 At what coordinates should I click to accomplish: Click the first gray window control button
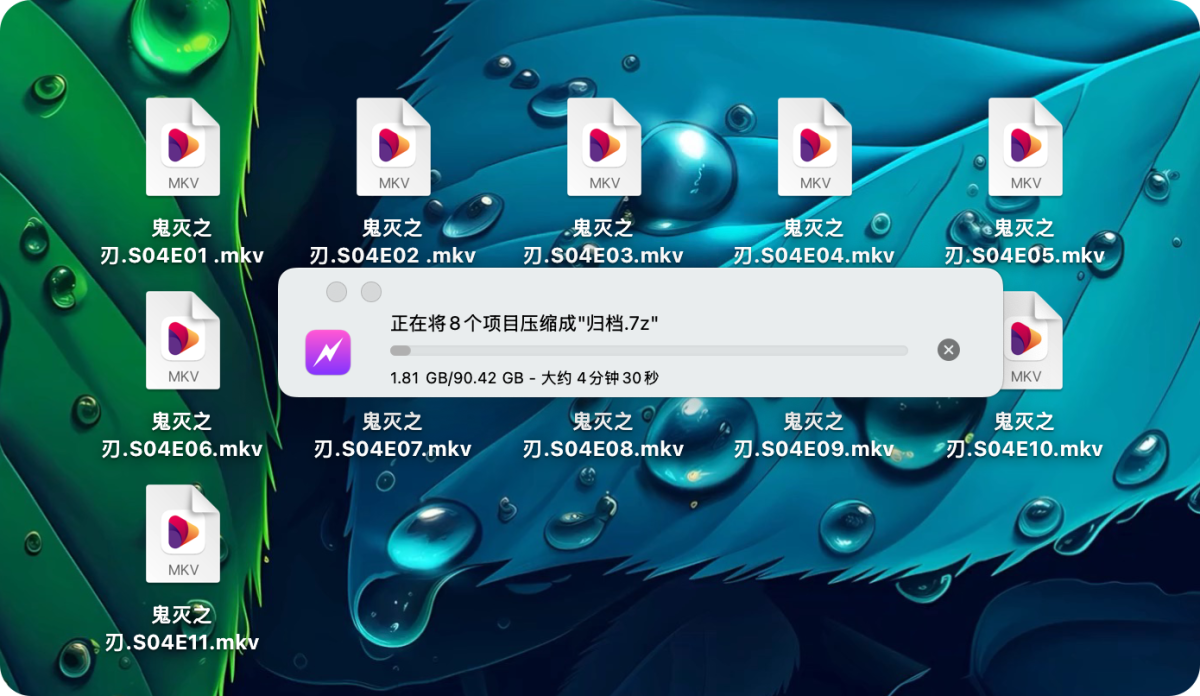337,291
